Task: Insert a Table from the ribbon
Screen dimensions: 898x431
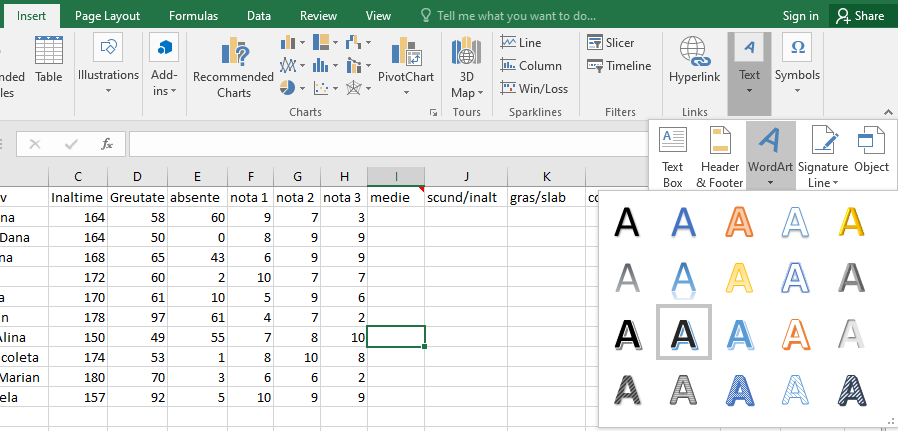Action: click(x=48, y=58)
